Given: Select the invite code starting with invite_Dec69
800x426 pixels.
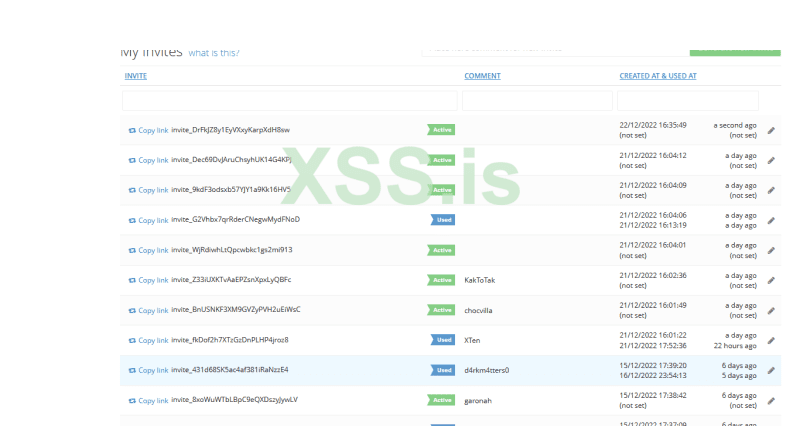Looking at the screenshot, I should coord(231,160).
